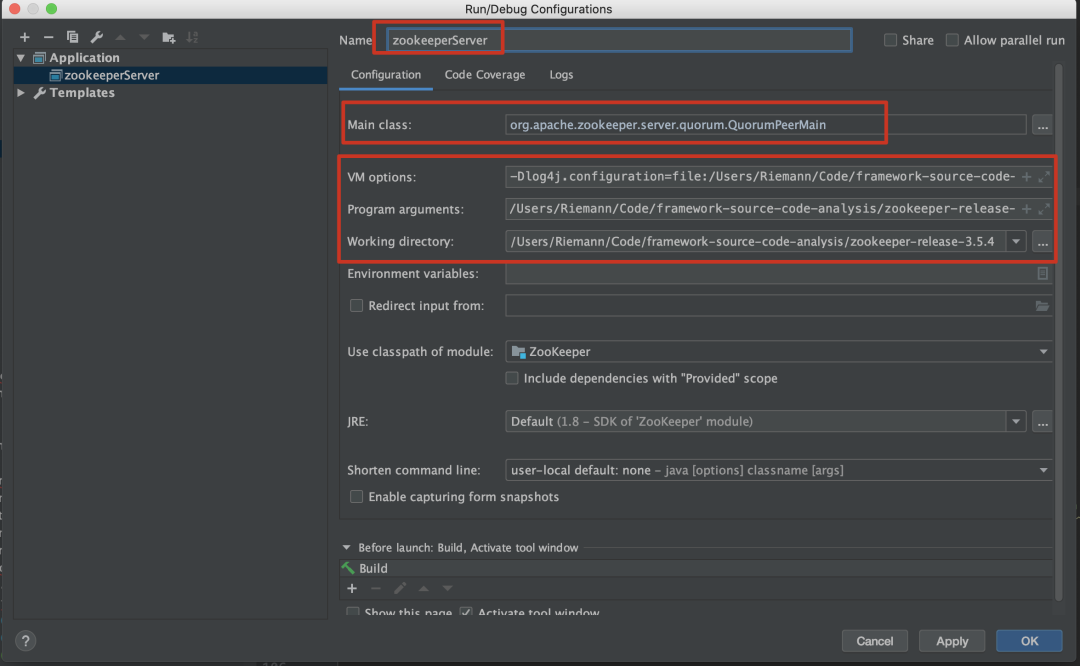Create new folder icon in toolbar

click(169, 37)
